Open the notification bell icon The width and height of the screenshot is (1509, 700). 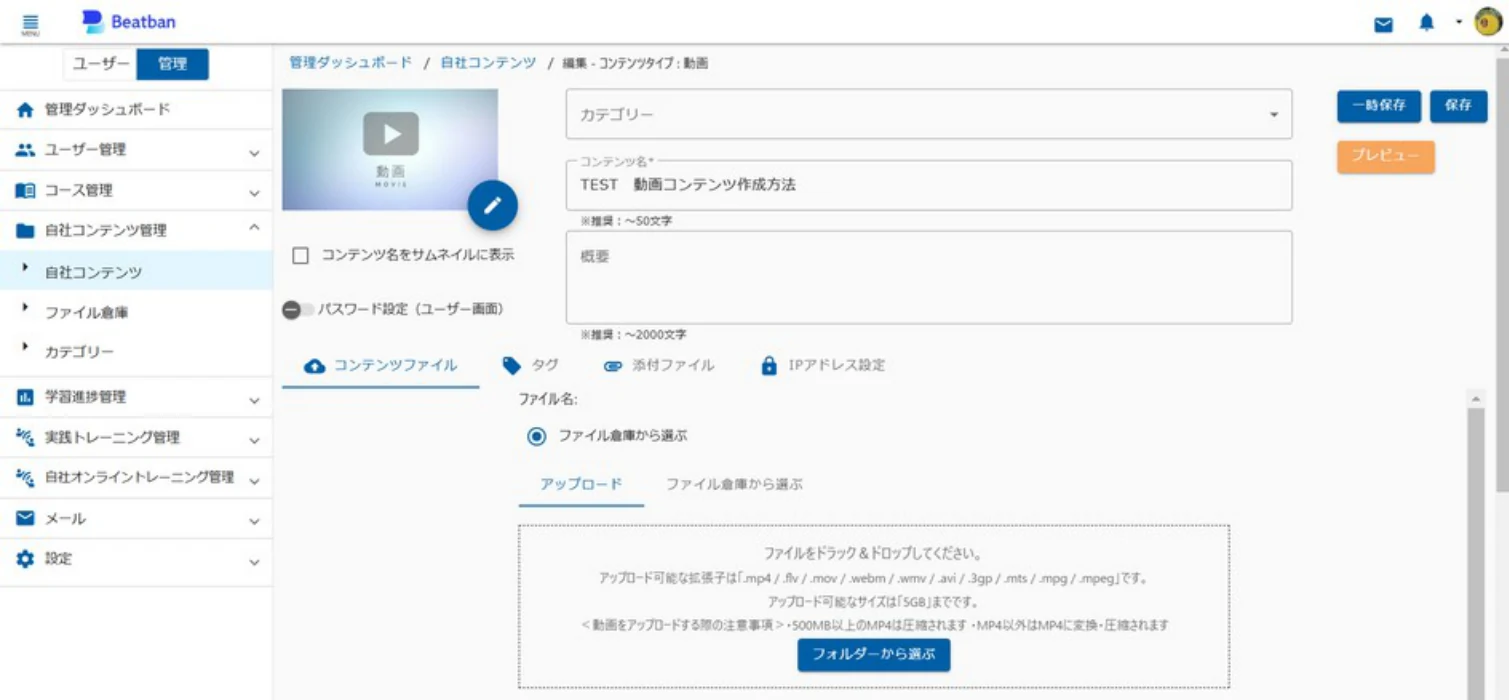click(1426, 23)
